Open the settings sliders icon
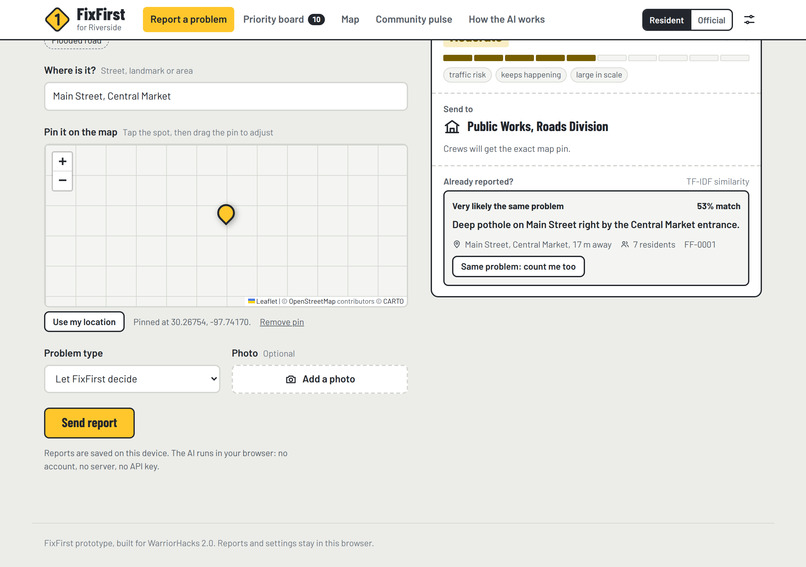This screenshot has width=806, height=567. click(x=749, y=20)
